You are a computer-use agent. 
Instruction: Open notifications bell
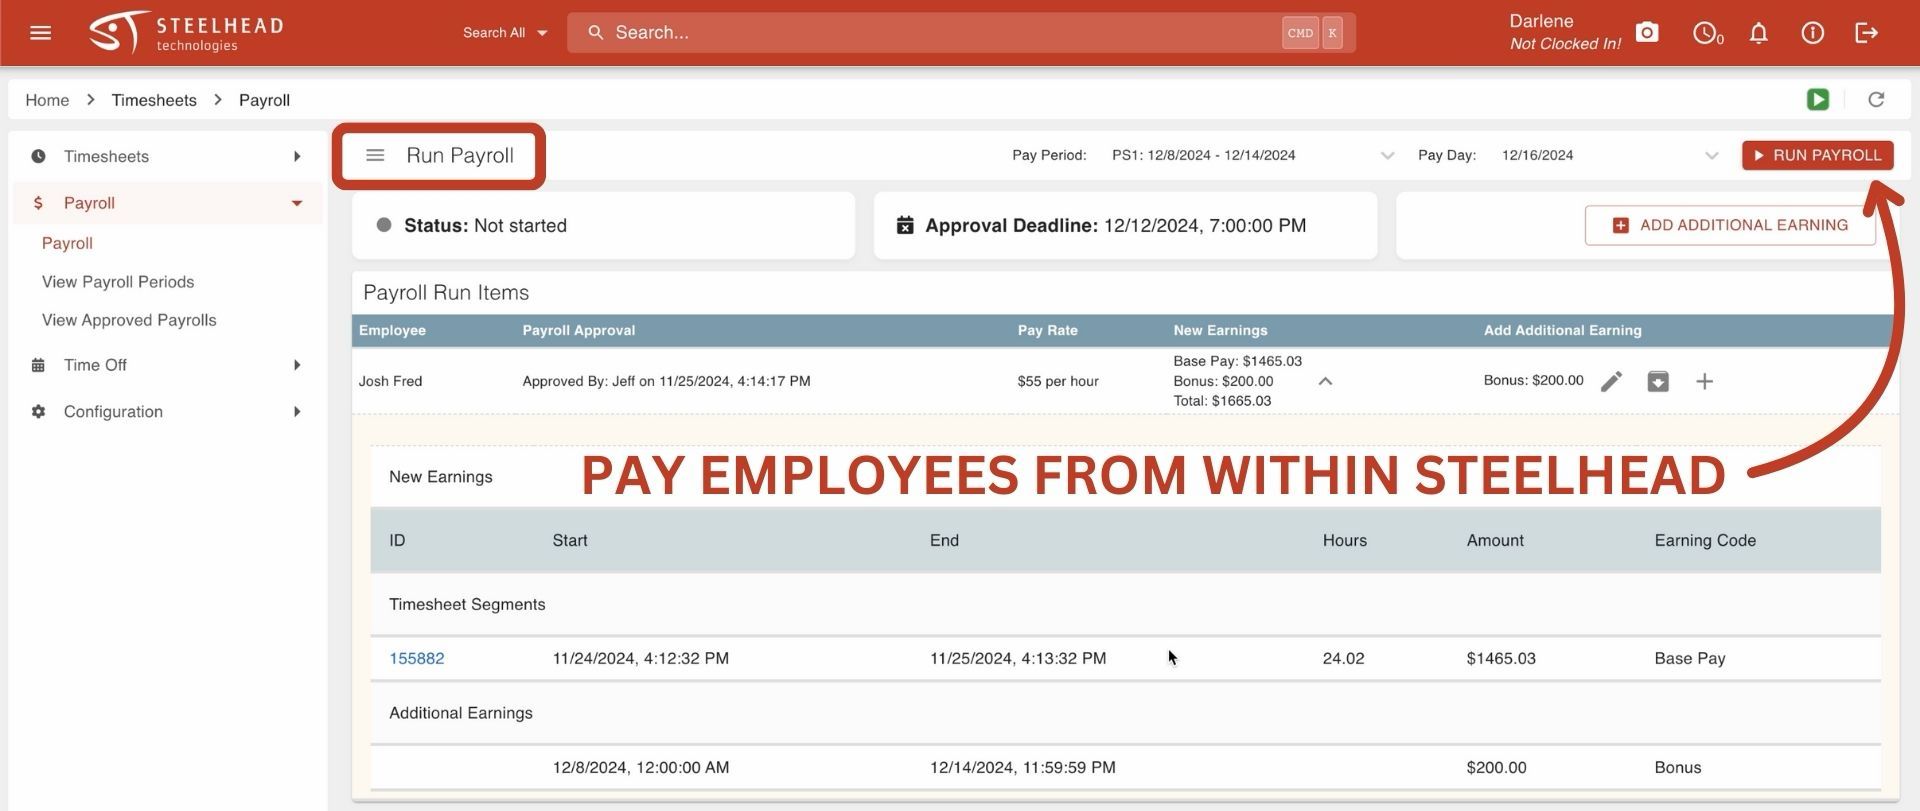[x=1759, y=33]
